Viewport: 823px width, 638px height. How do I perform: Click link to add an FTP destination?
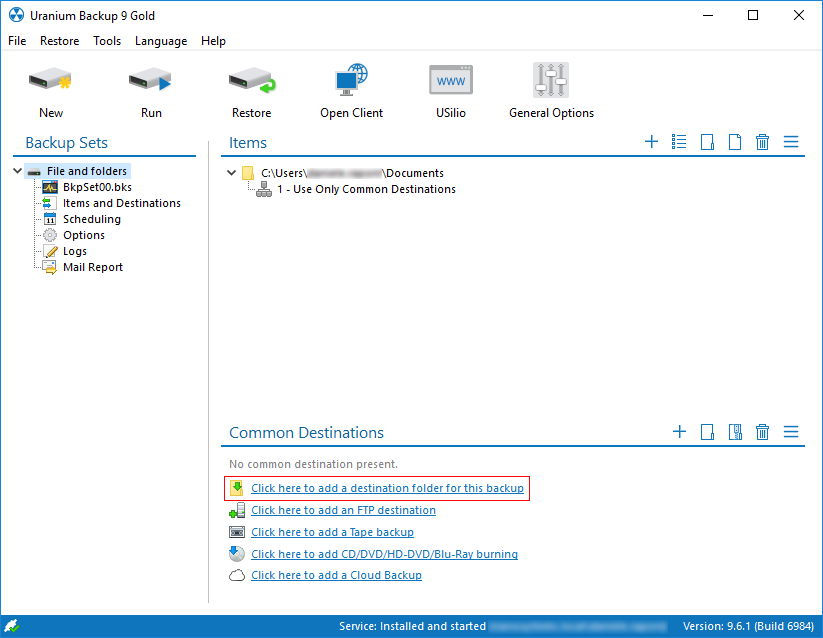pos(343,510)
